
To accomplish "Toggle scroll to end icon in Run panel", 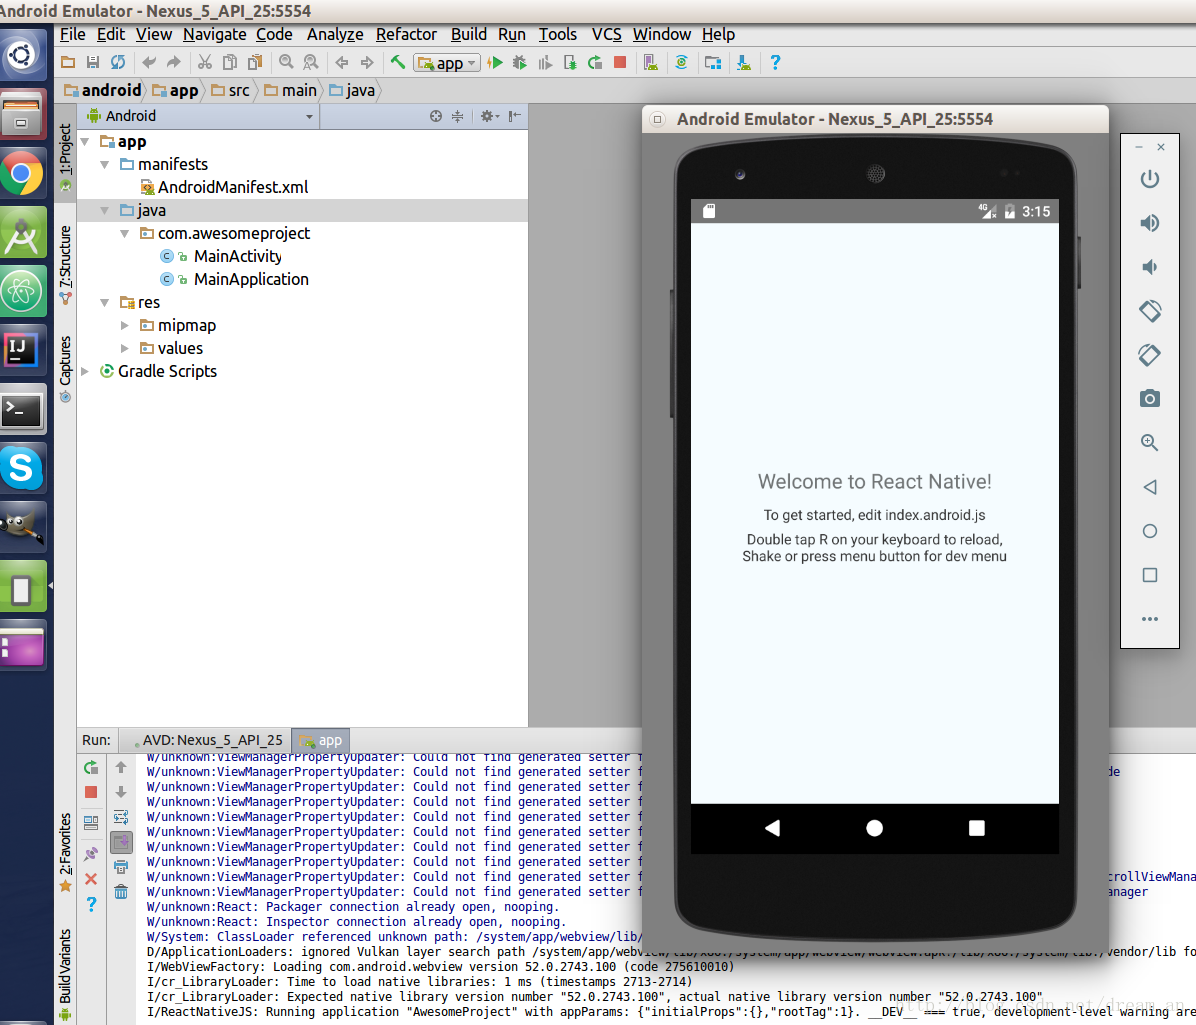I will (121, 842).
